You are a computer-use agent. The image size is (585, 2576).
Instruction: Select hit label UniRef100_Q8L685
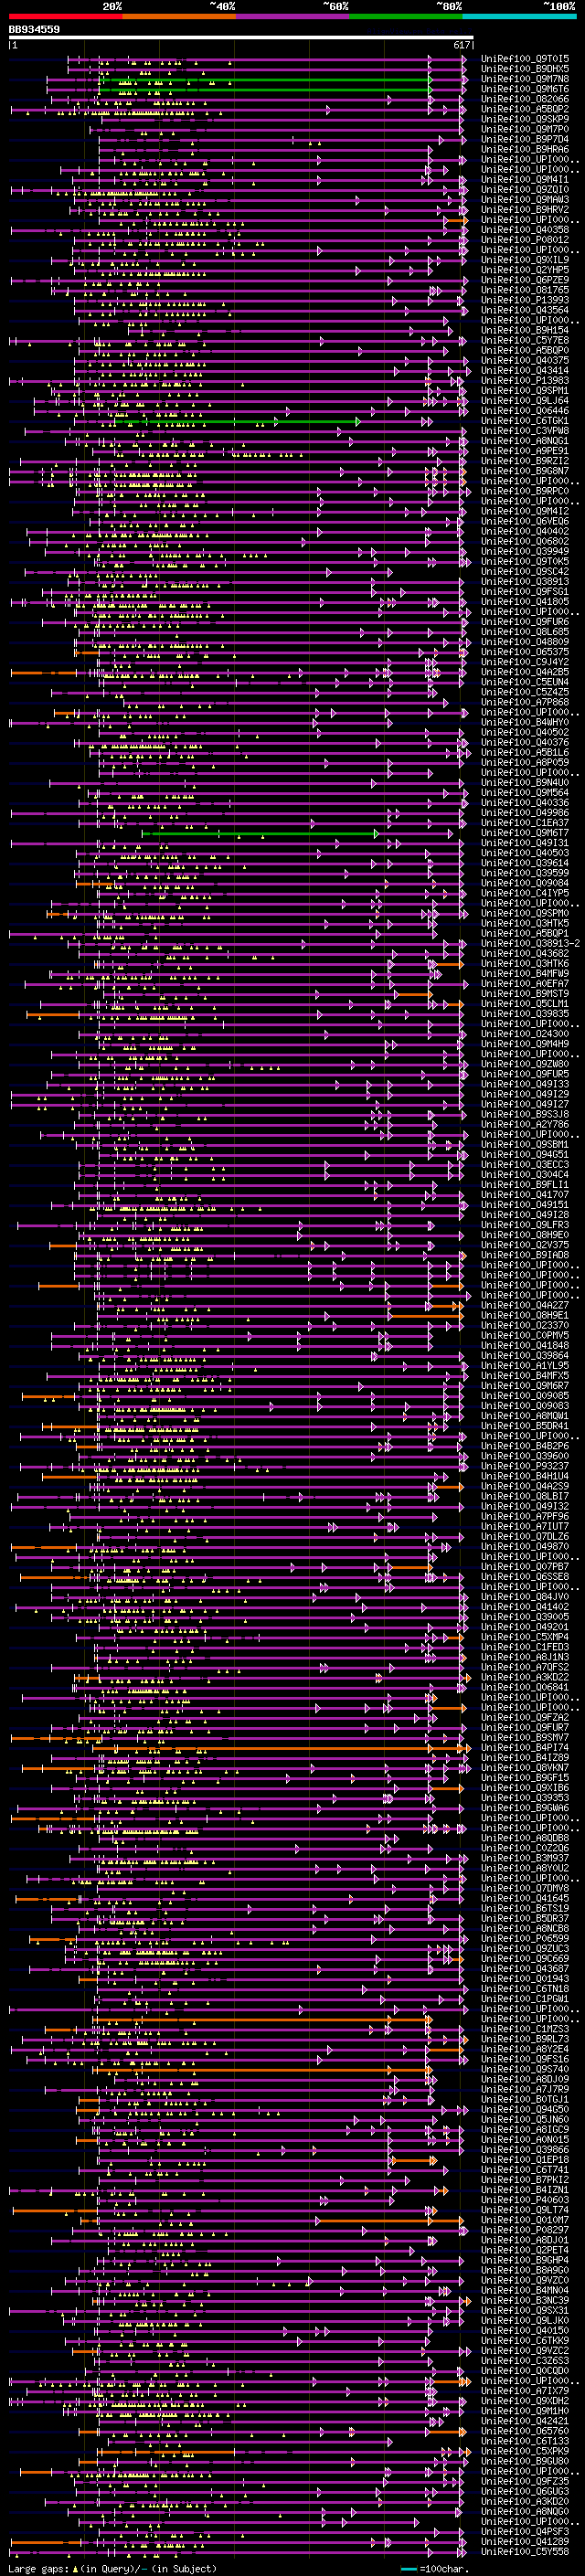524,632
